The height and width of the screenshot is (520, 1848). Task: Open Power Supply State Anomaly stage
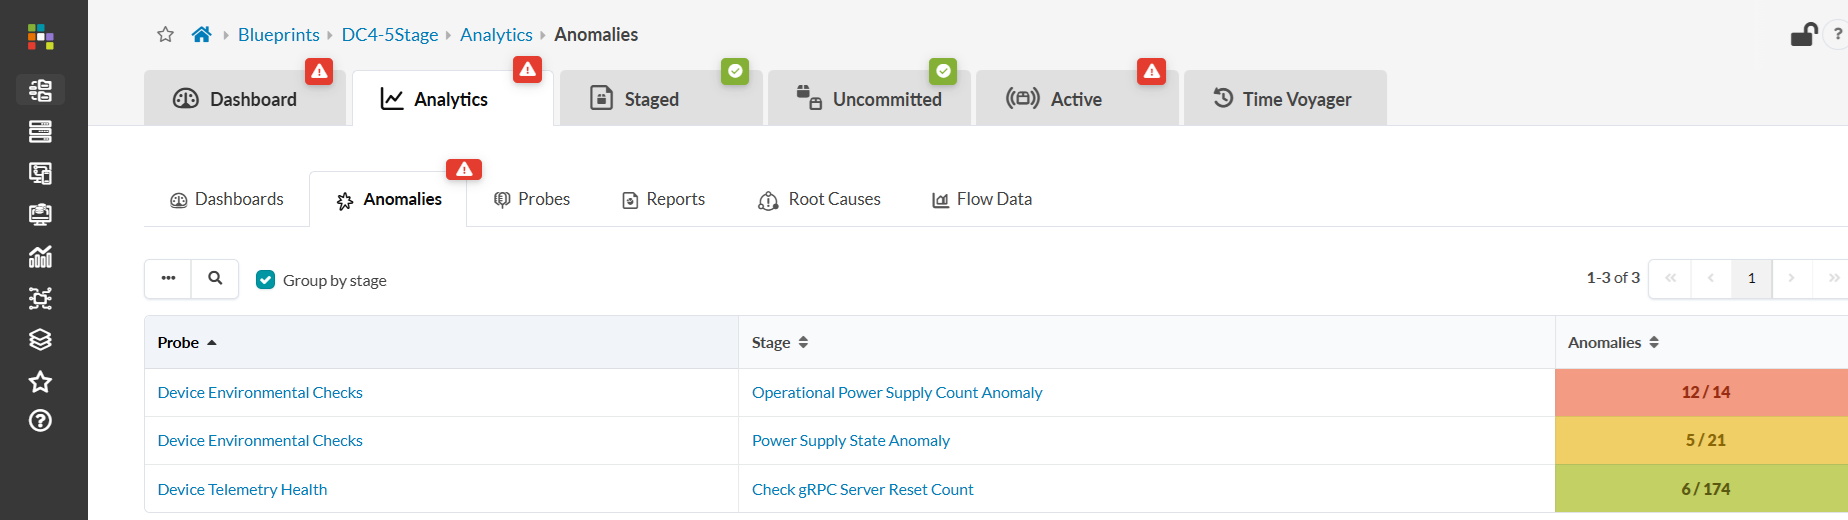pos(851,441)
